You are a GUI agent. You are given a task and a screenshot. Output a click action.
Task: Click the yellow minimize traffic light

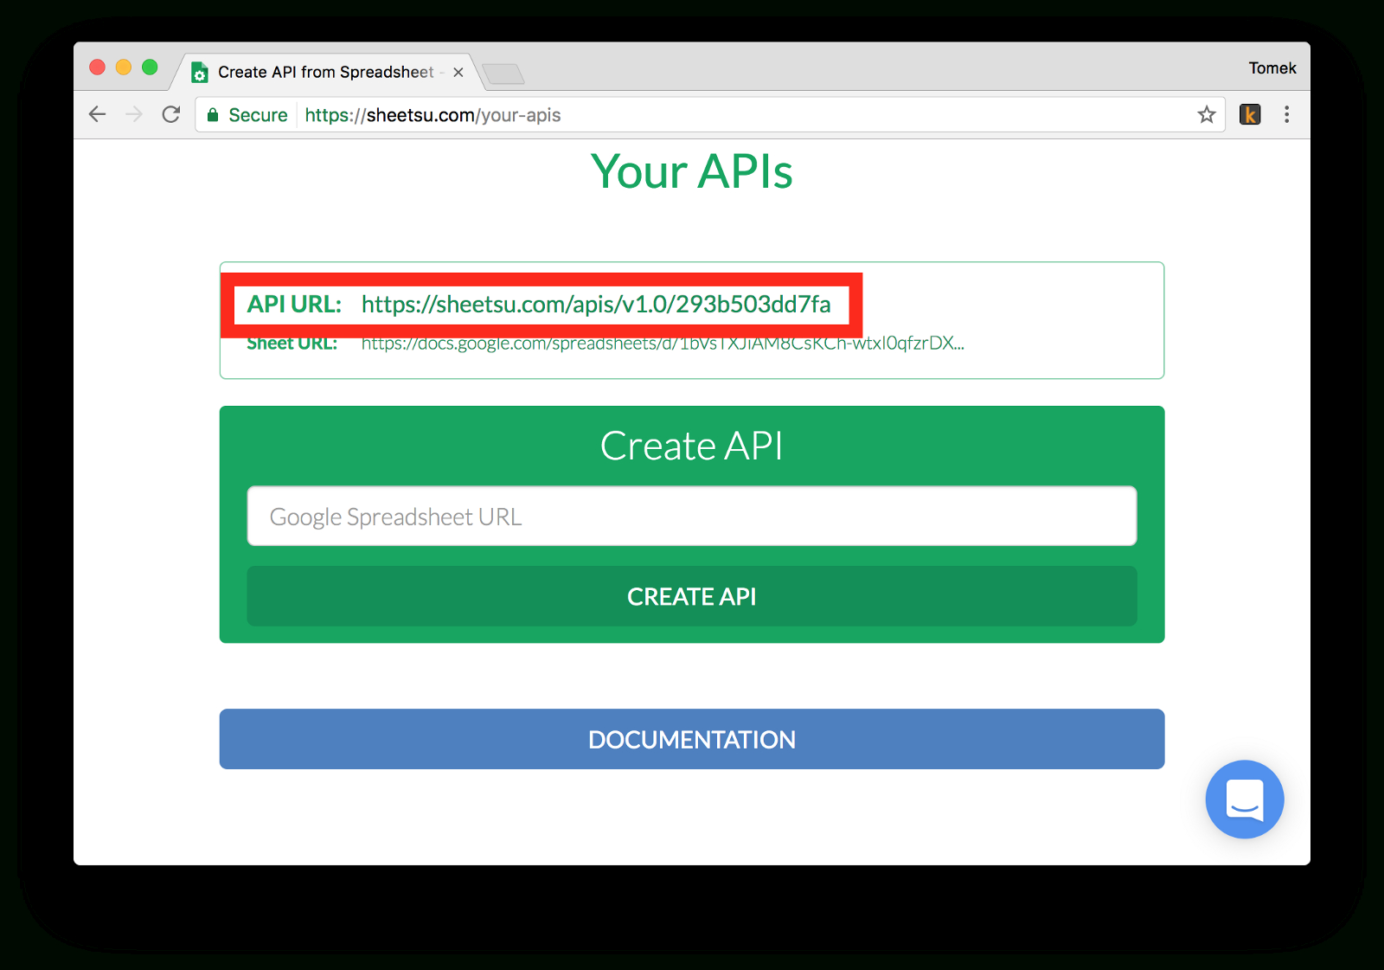click(x=123, y=67)
